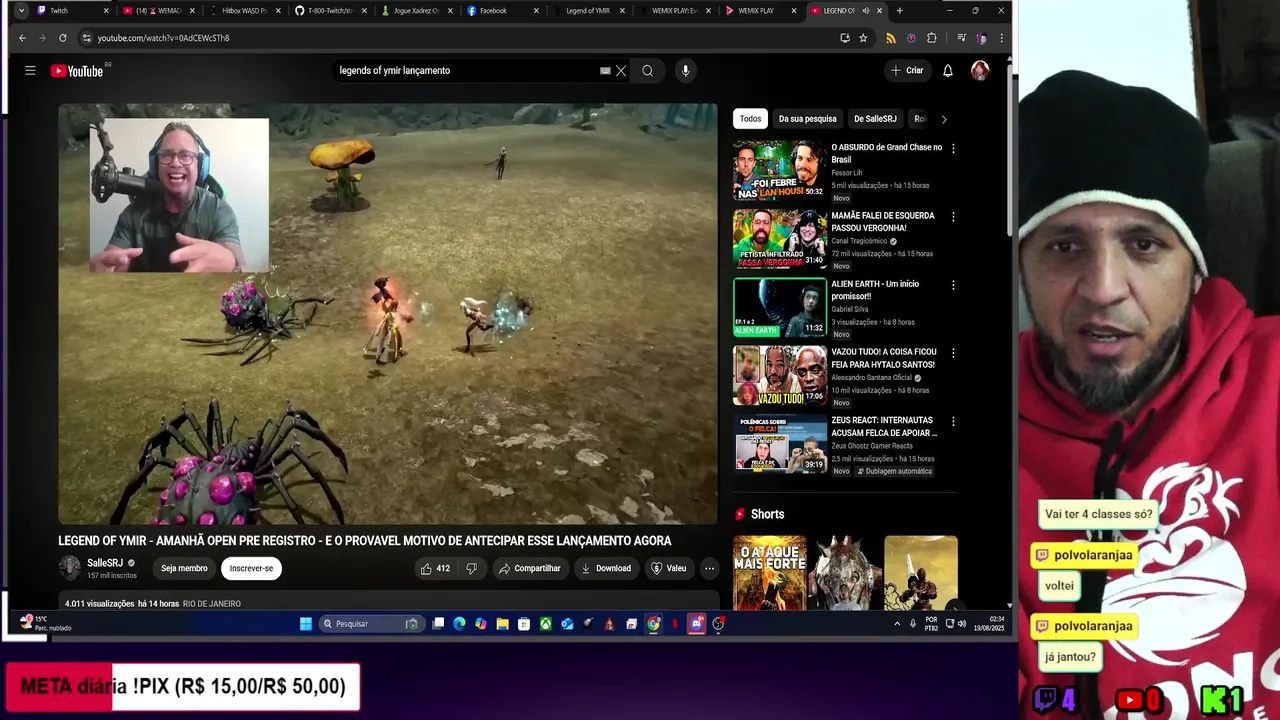Click the video player area
1280x720 pixels.
click(388, 314)
